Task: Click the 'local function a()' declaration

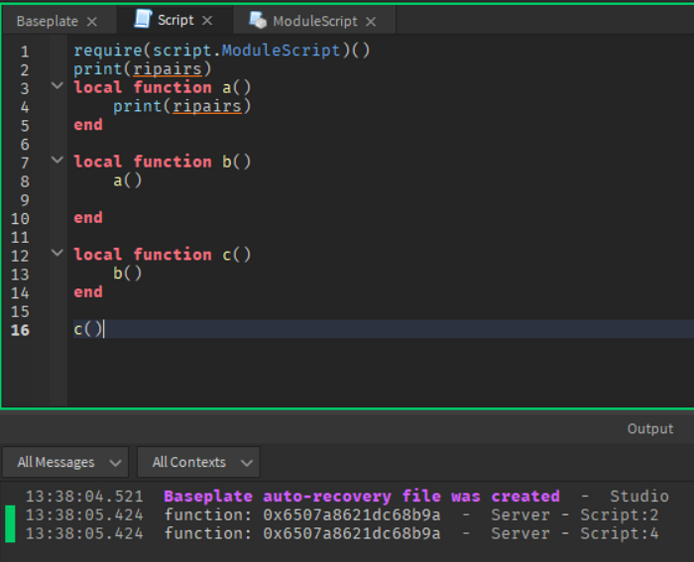Action: point(162,87)
